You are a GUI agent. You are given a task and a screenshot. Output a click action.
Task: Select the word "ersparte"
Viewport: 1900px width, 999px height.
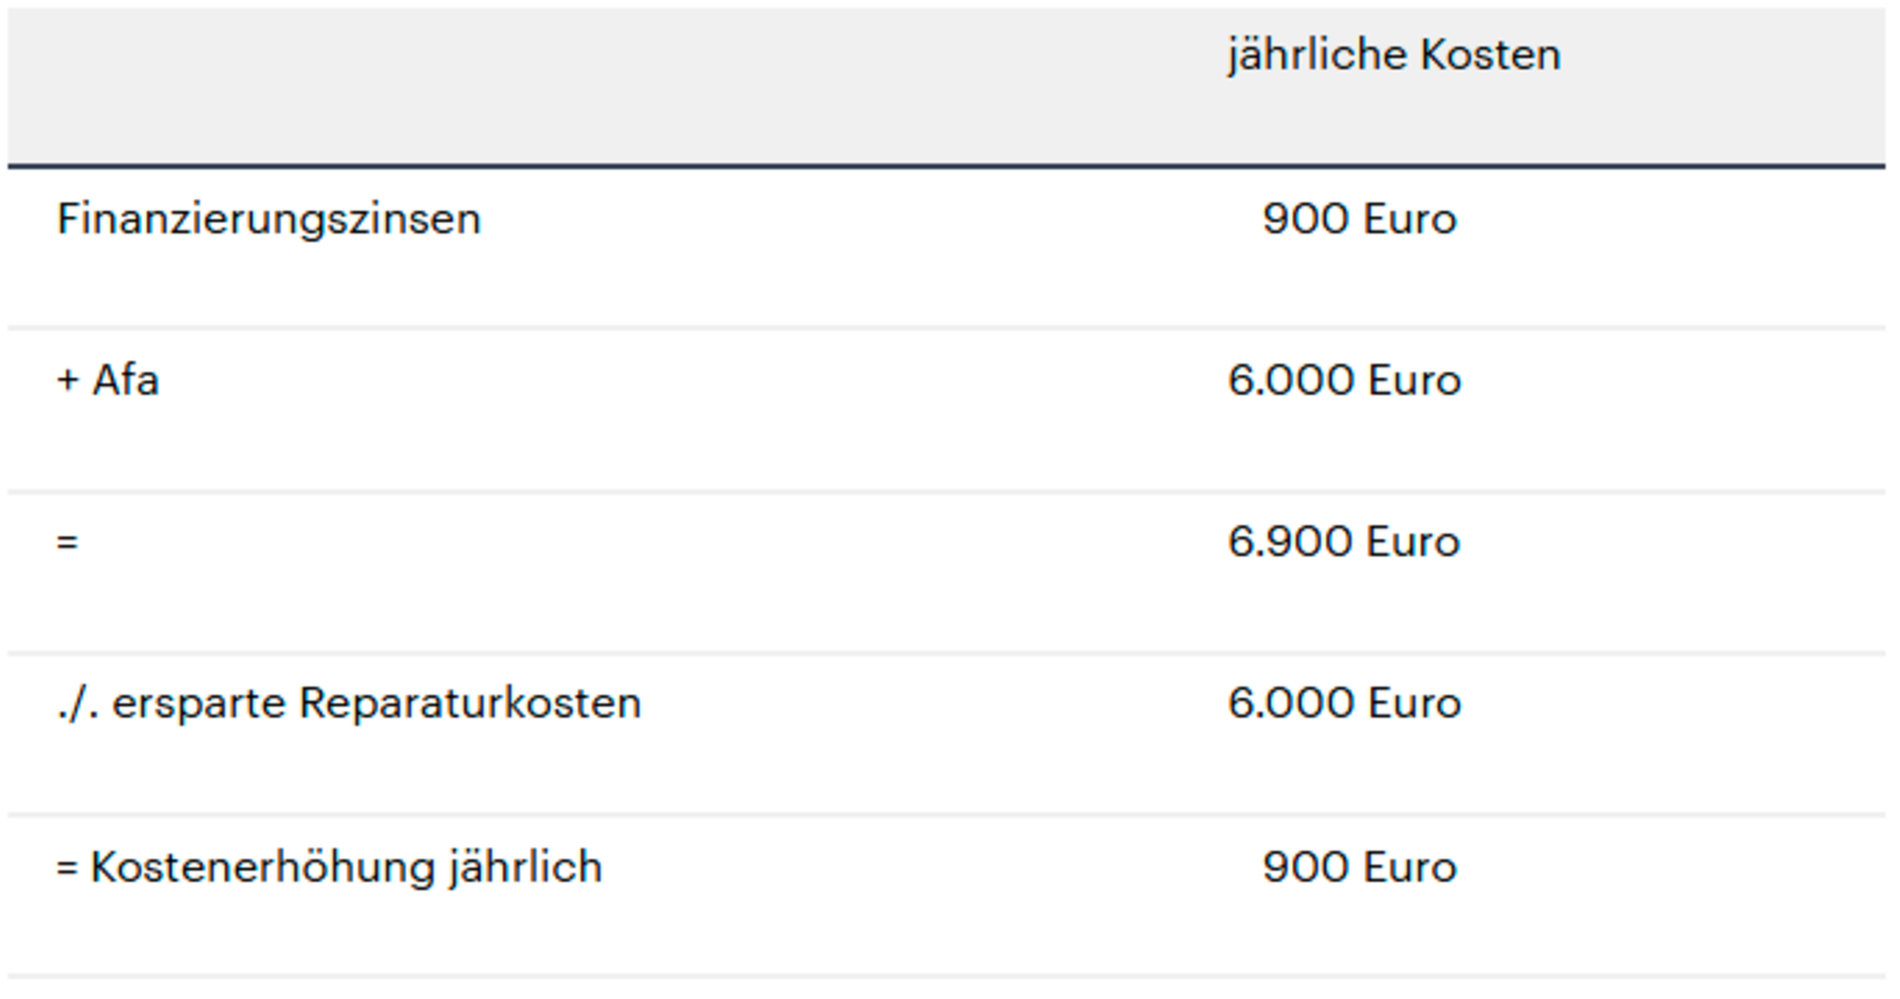(x=199, y=704)
